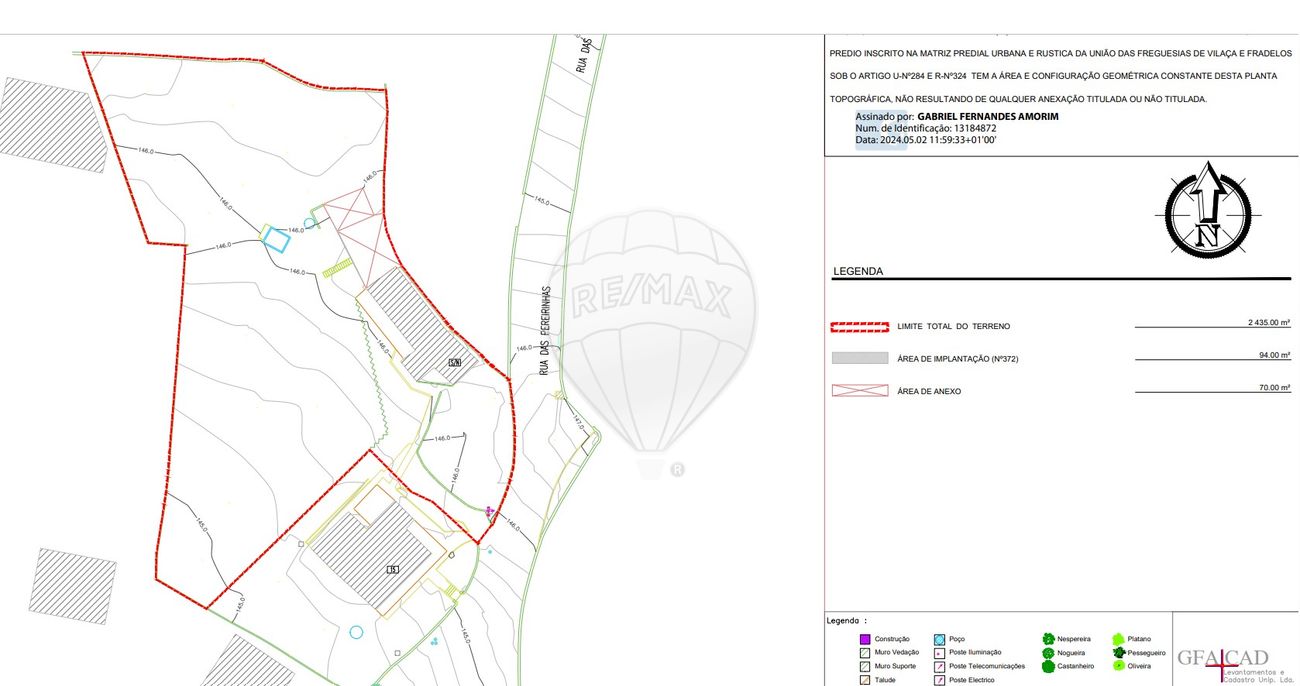The height and width of the screenshot is (686, 1300).
Task: Click the '2 435.00 m²' area value
Action: click(x=1268, y=322)
